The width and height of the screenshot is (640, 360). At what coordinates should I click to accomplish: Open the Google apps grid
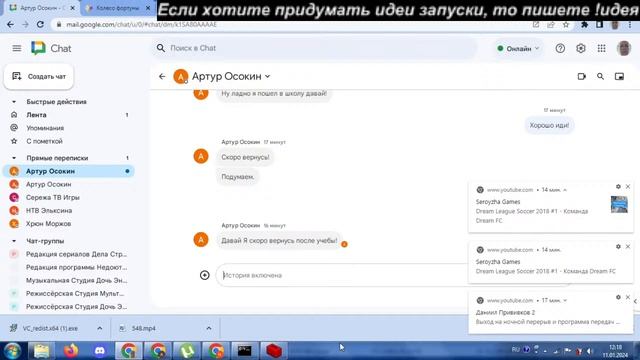coord(601,48)
